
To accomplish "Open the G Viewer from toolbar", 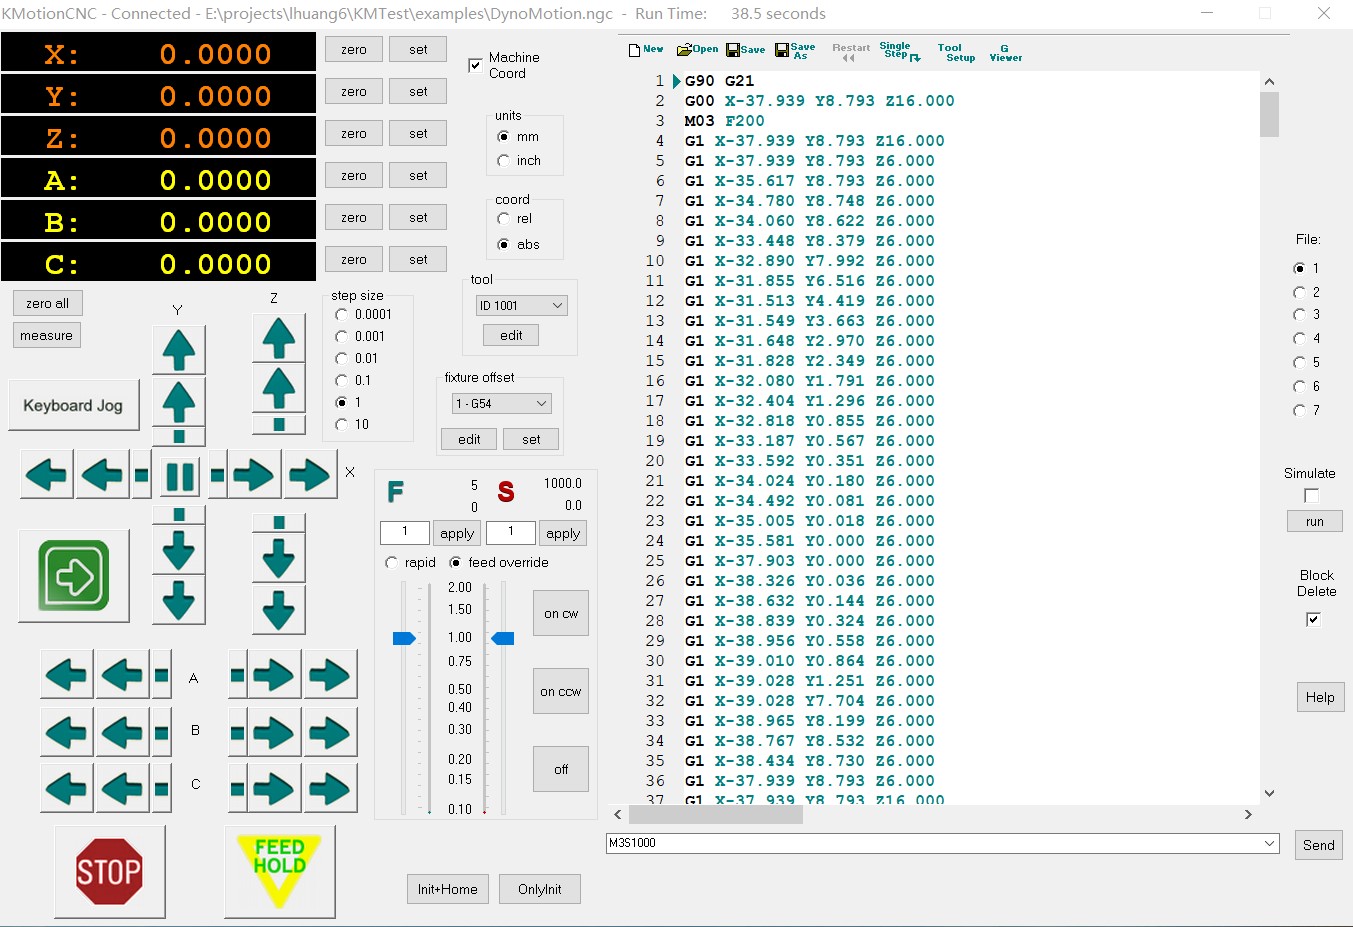I will point(1005,53).
